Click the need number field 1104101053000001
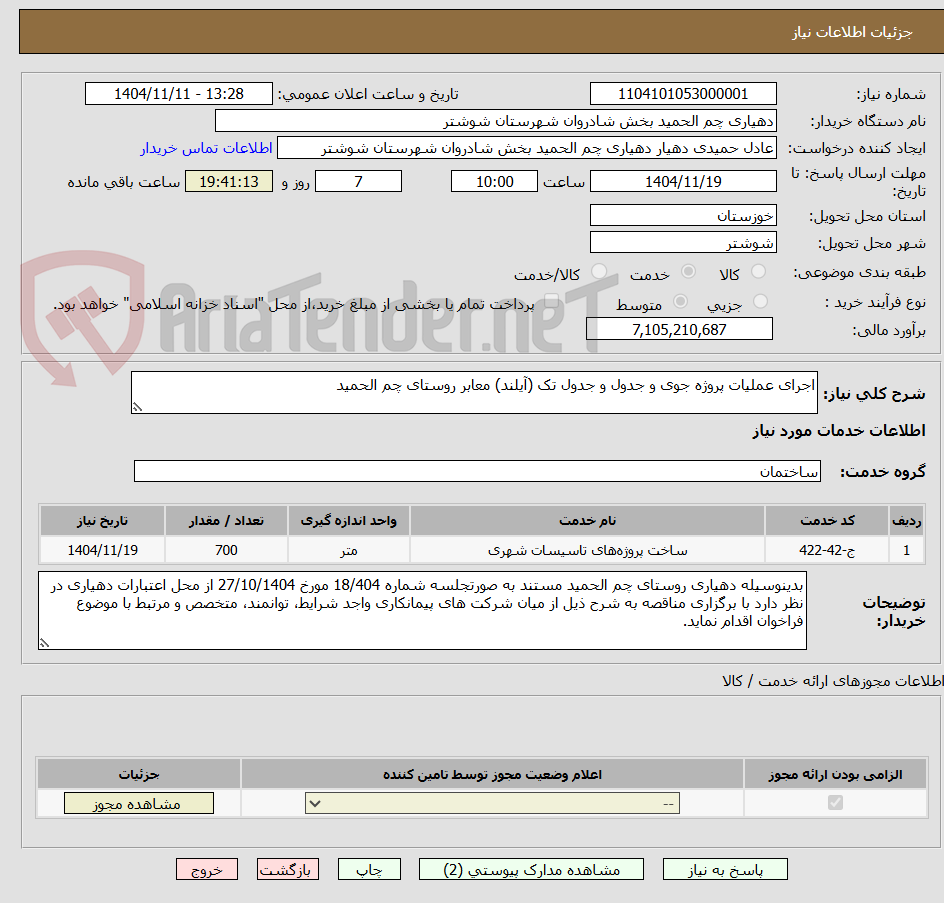944x903 pixels. coord(683,94)
